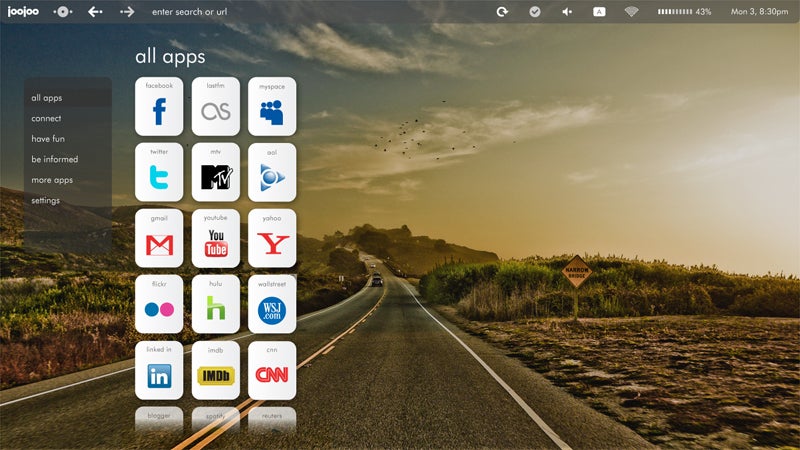Focus the 'enter search or url' field
Image resolution: width=800 pixels, height=450 pixels.
(x=189, y=11)
